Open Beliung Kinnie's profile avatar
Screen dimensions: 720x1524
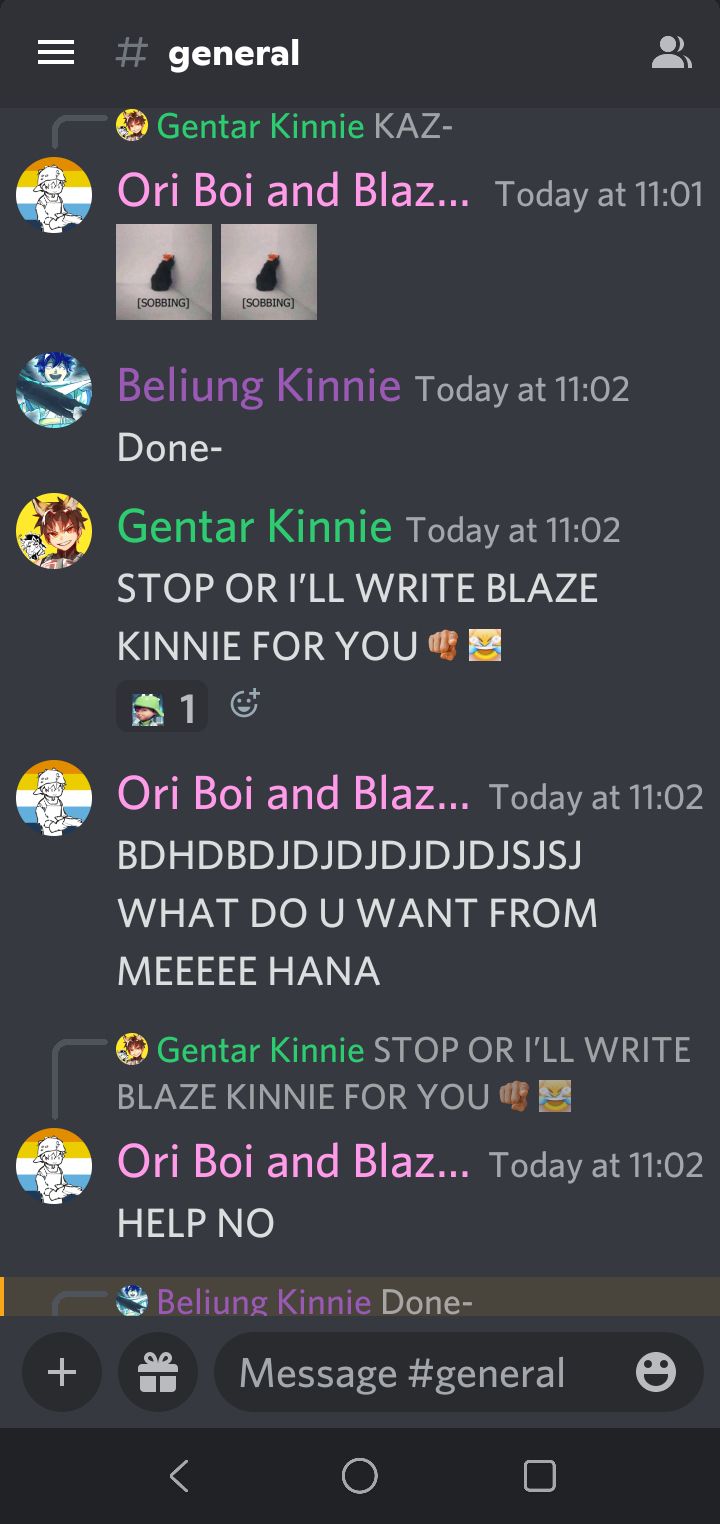click(x=54, y=390)
